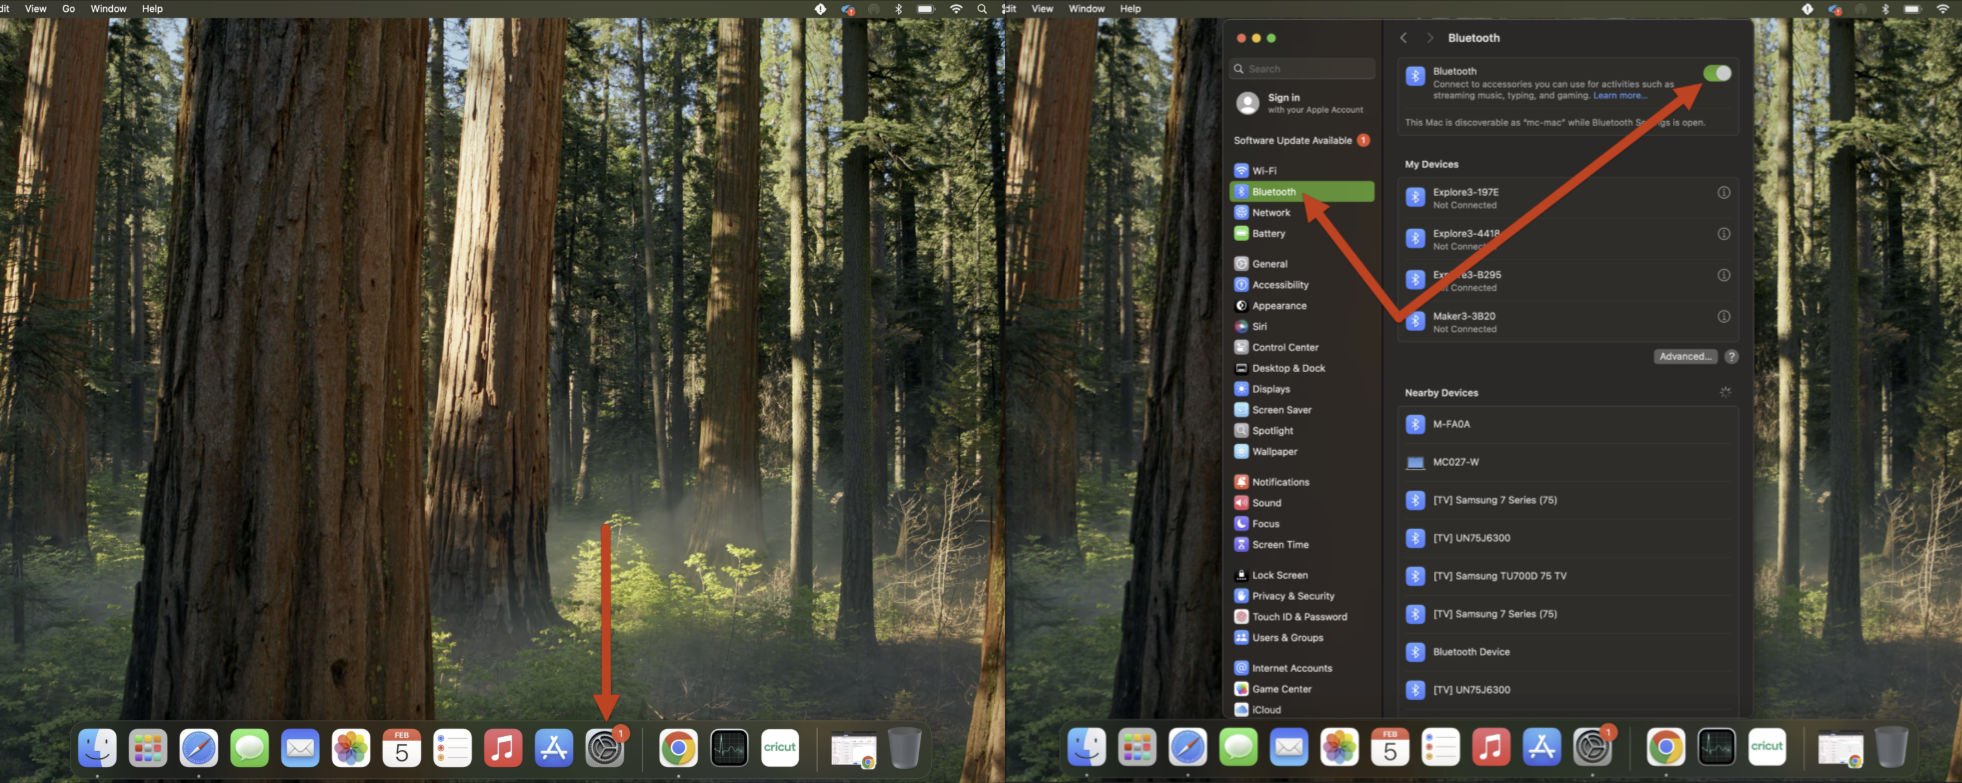
Task: Click the question mark help button
Action: (x=1731, y=357)
